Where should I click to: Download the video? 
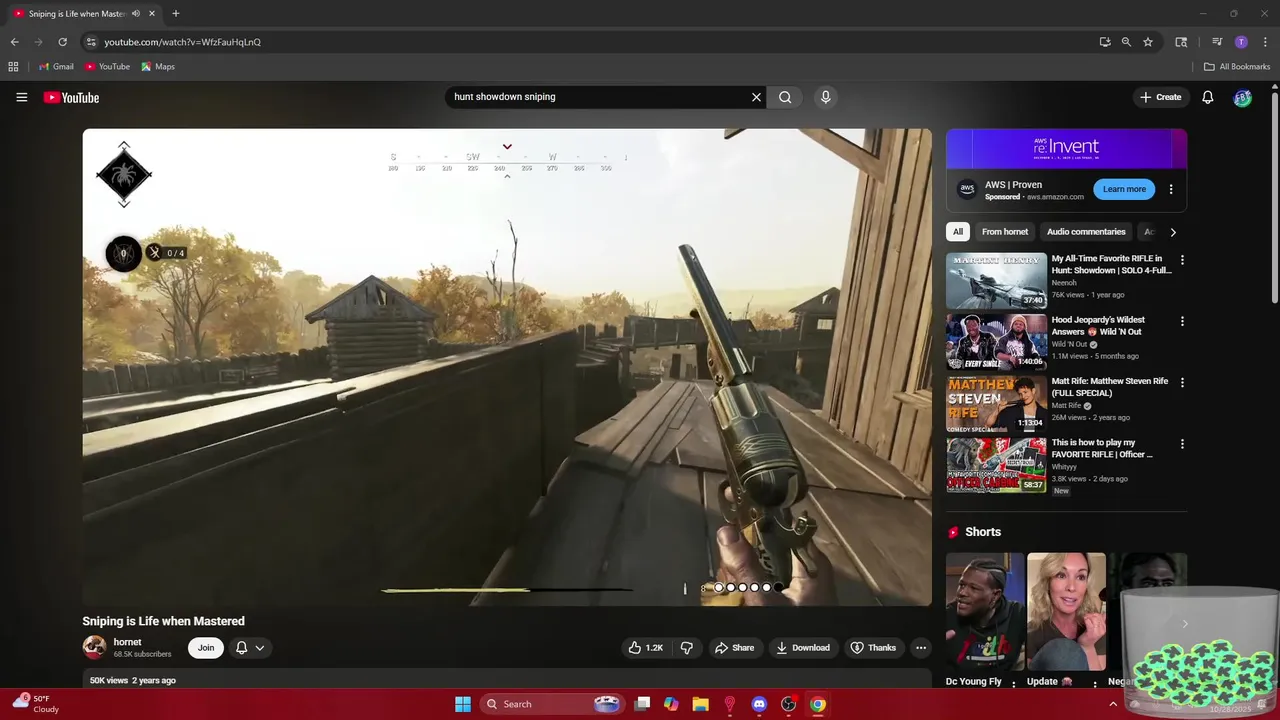point(803,648)
